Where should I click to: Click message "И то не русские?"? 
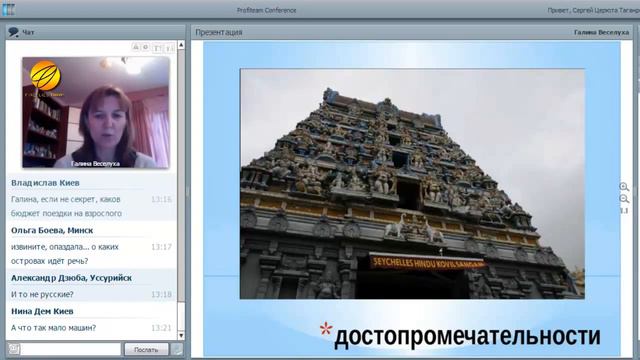click(x=42, y=294)
